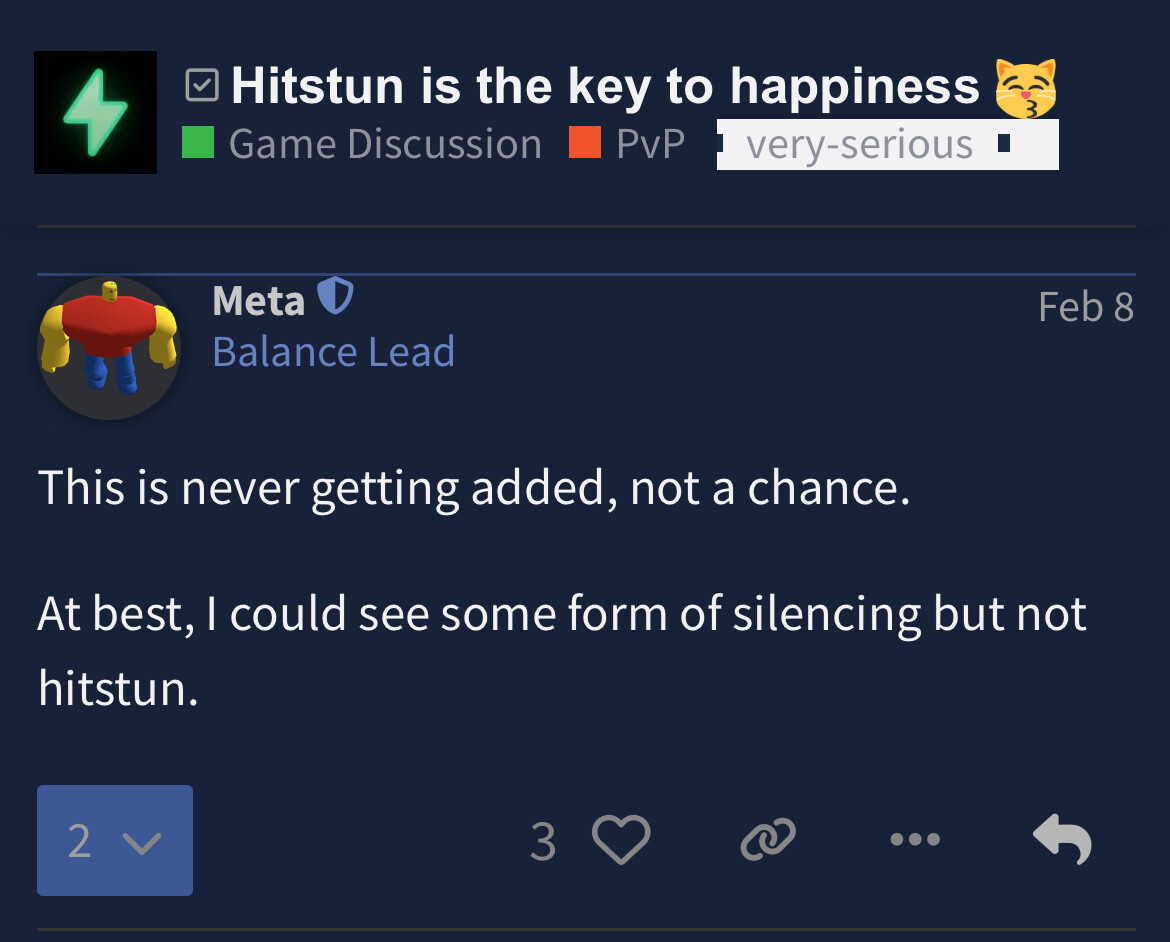Click the Feb 8 post date
The width and height of the screenshot is (1170, 942).
point(1086,307)
